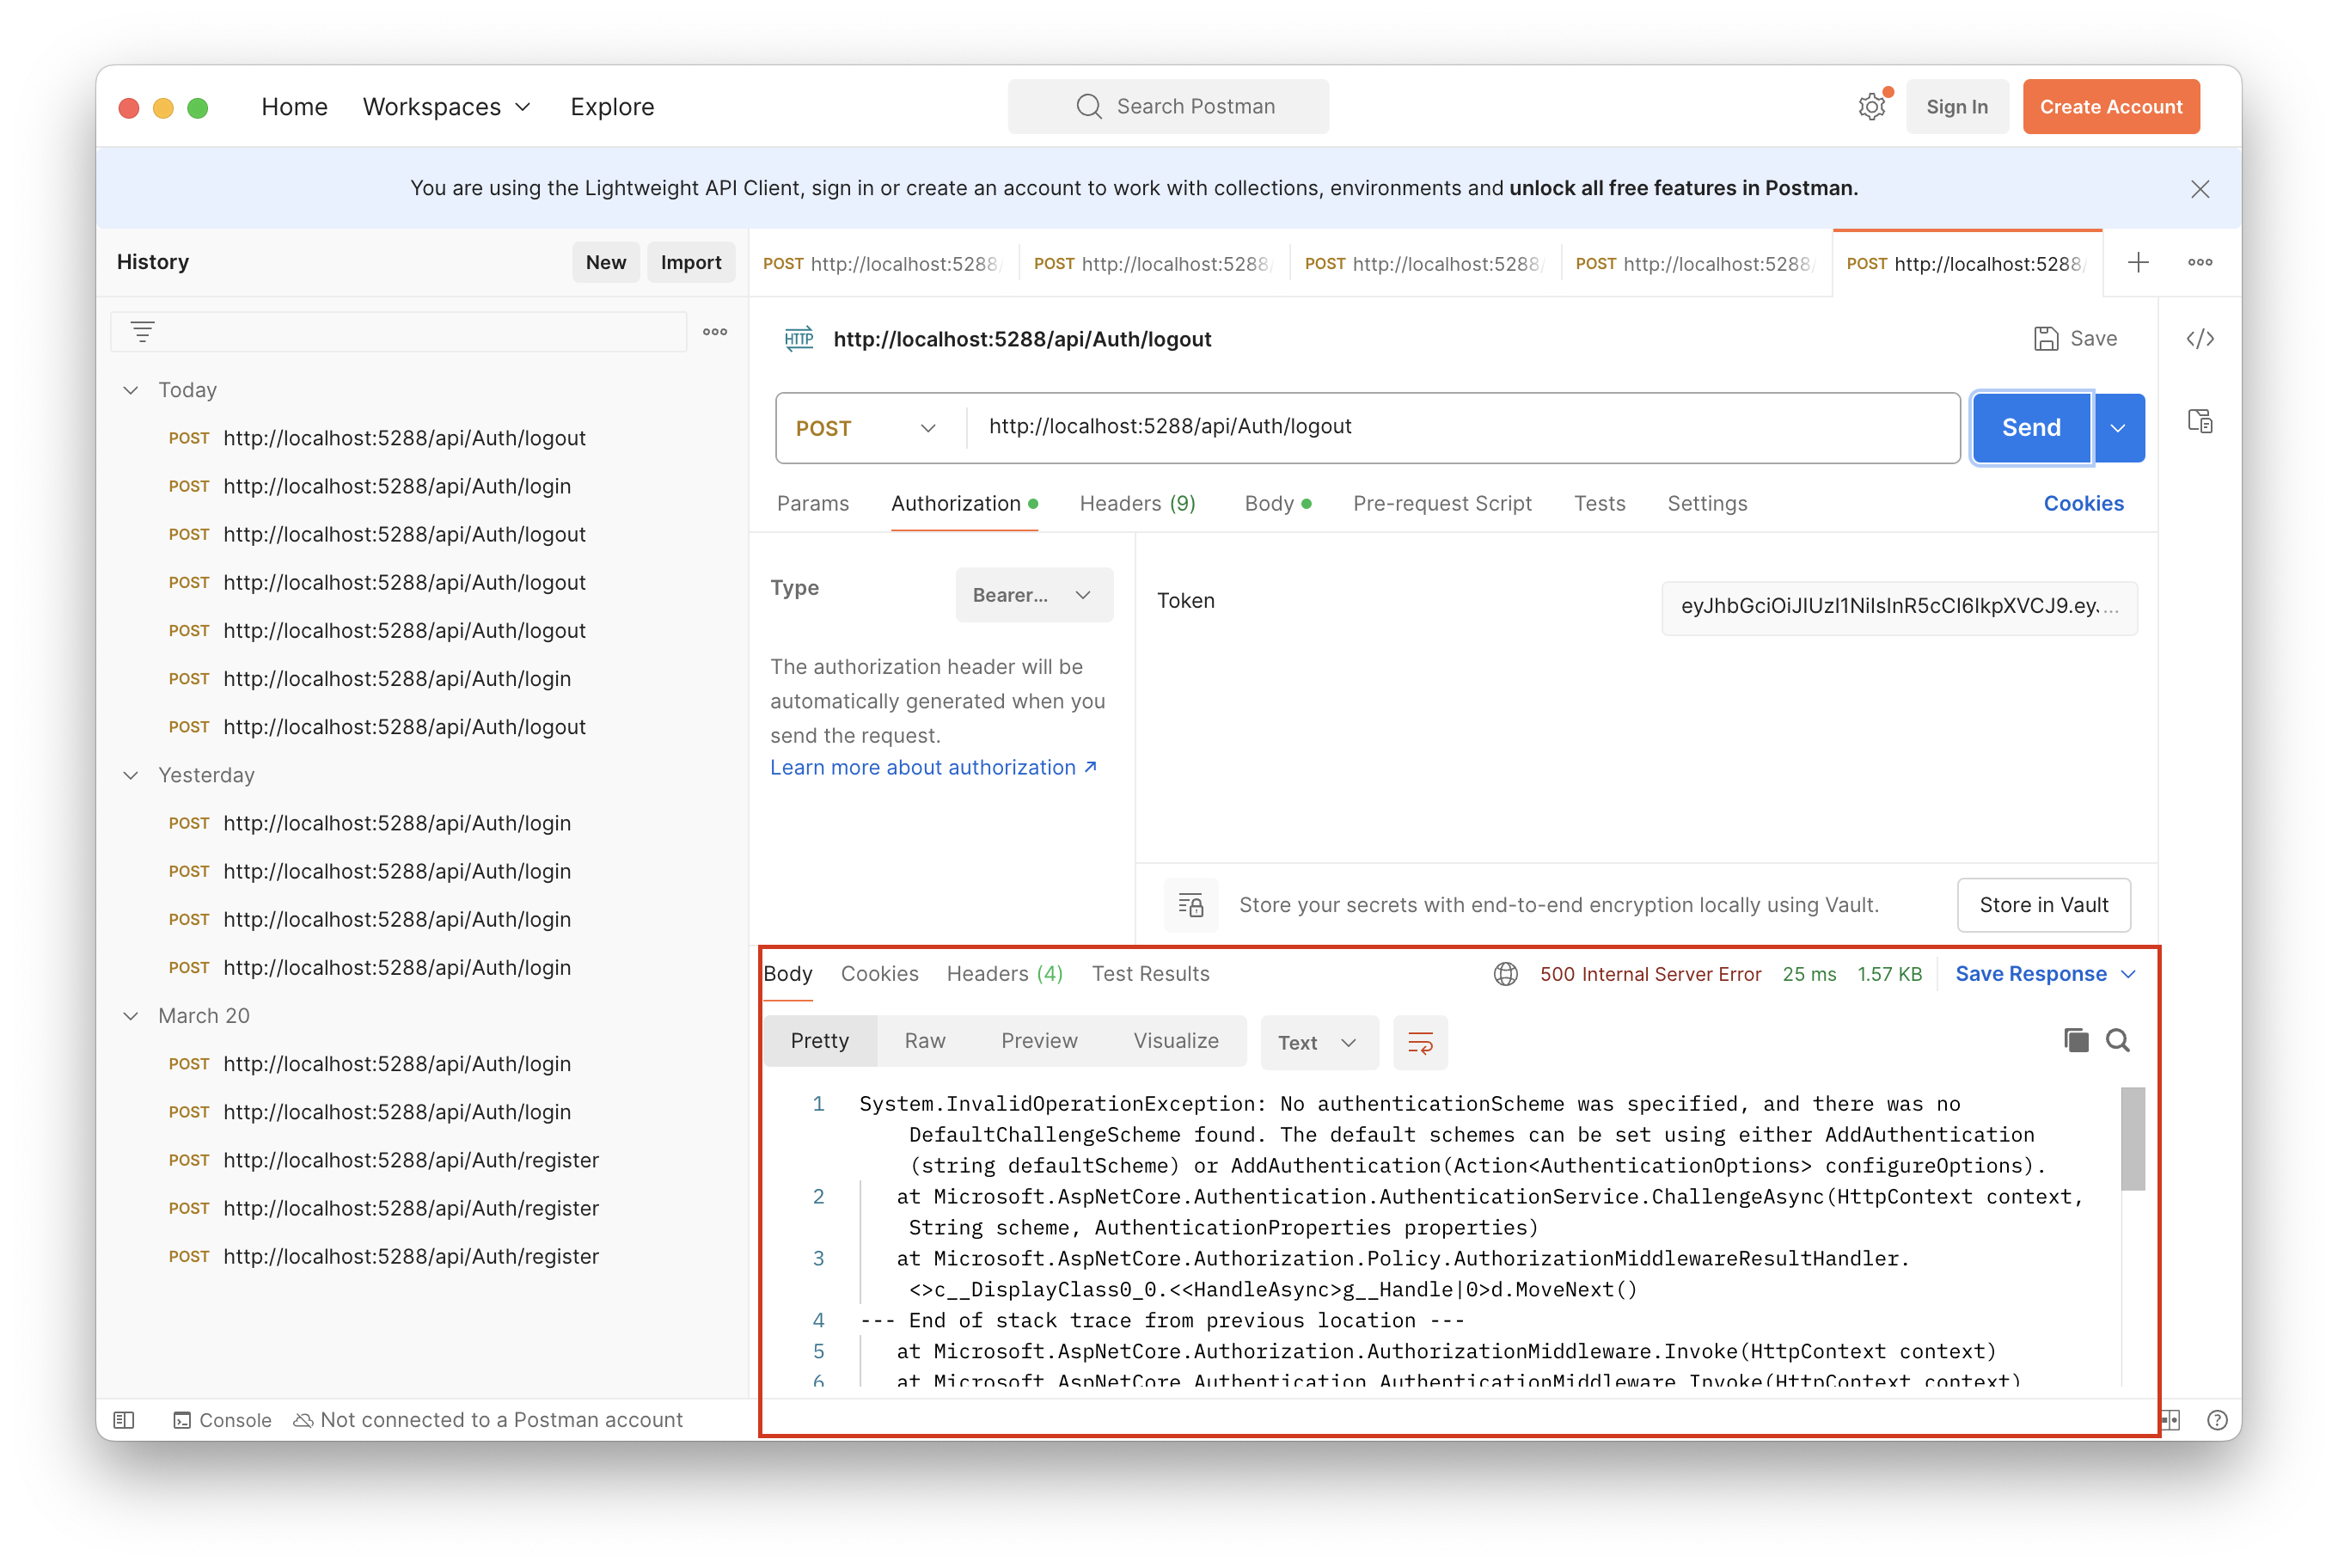Select the Raw response view tab
The height and width of the screenshot is (1568, 2338).
pyautogui.click(x=924, y=1041)
